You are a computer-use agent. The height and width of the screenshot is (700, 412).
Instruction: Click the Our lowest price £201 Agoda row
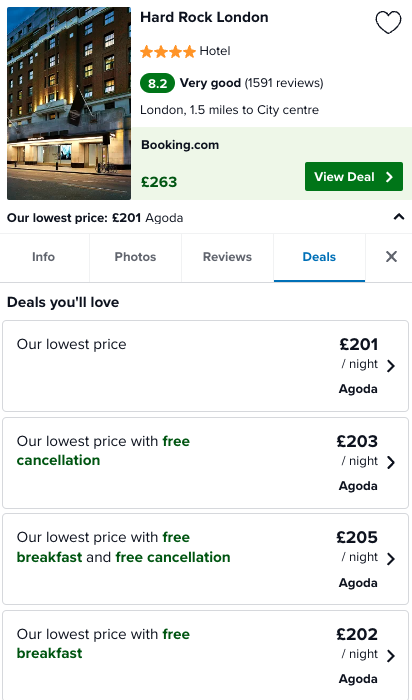(x=206, y=217)
